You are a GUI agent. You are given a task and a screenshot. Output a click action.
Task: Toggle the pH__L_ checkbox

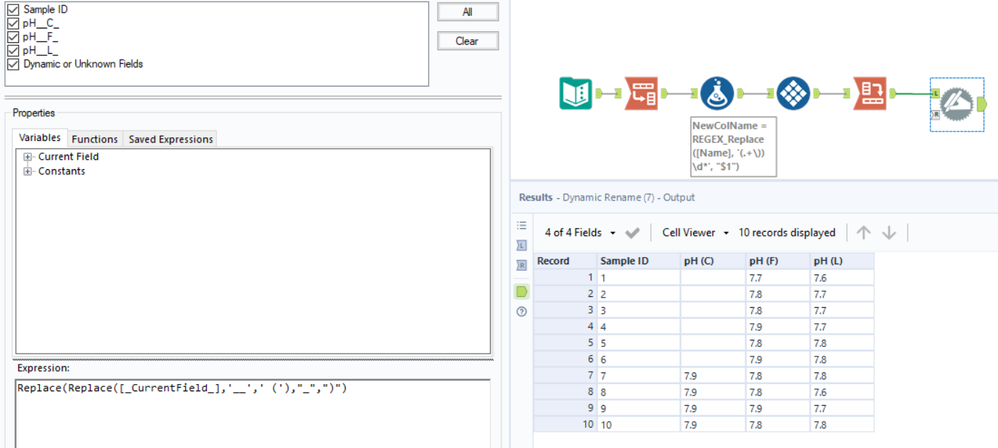pyautogui.click(x=13, y=50)
